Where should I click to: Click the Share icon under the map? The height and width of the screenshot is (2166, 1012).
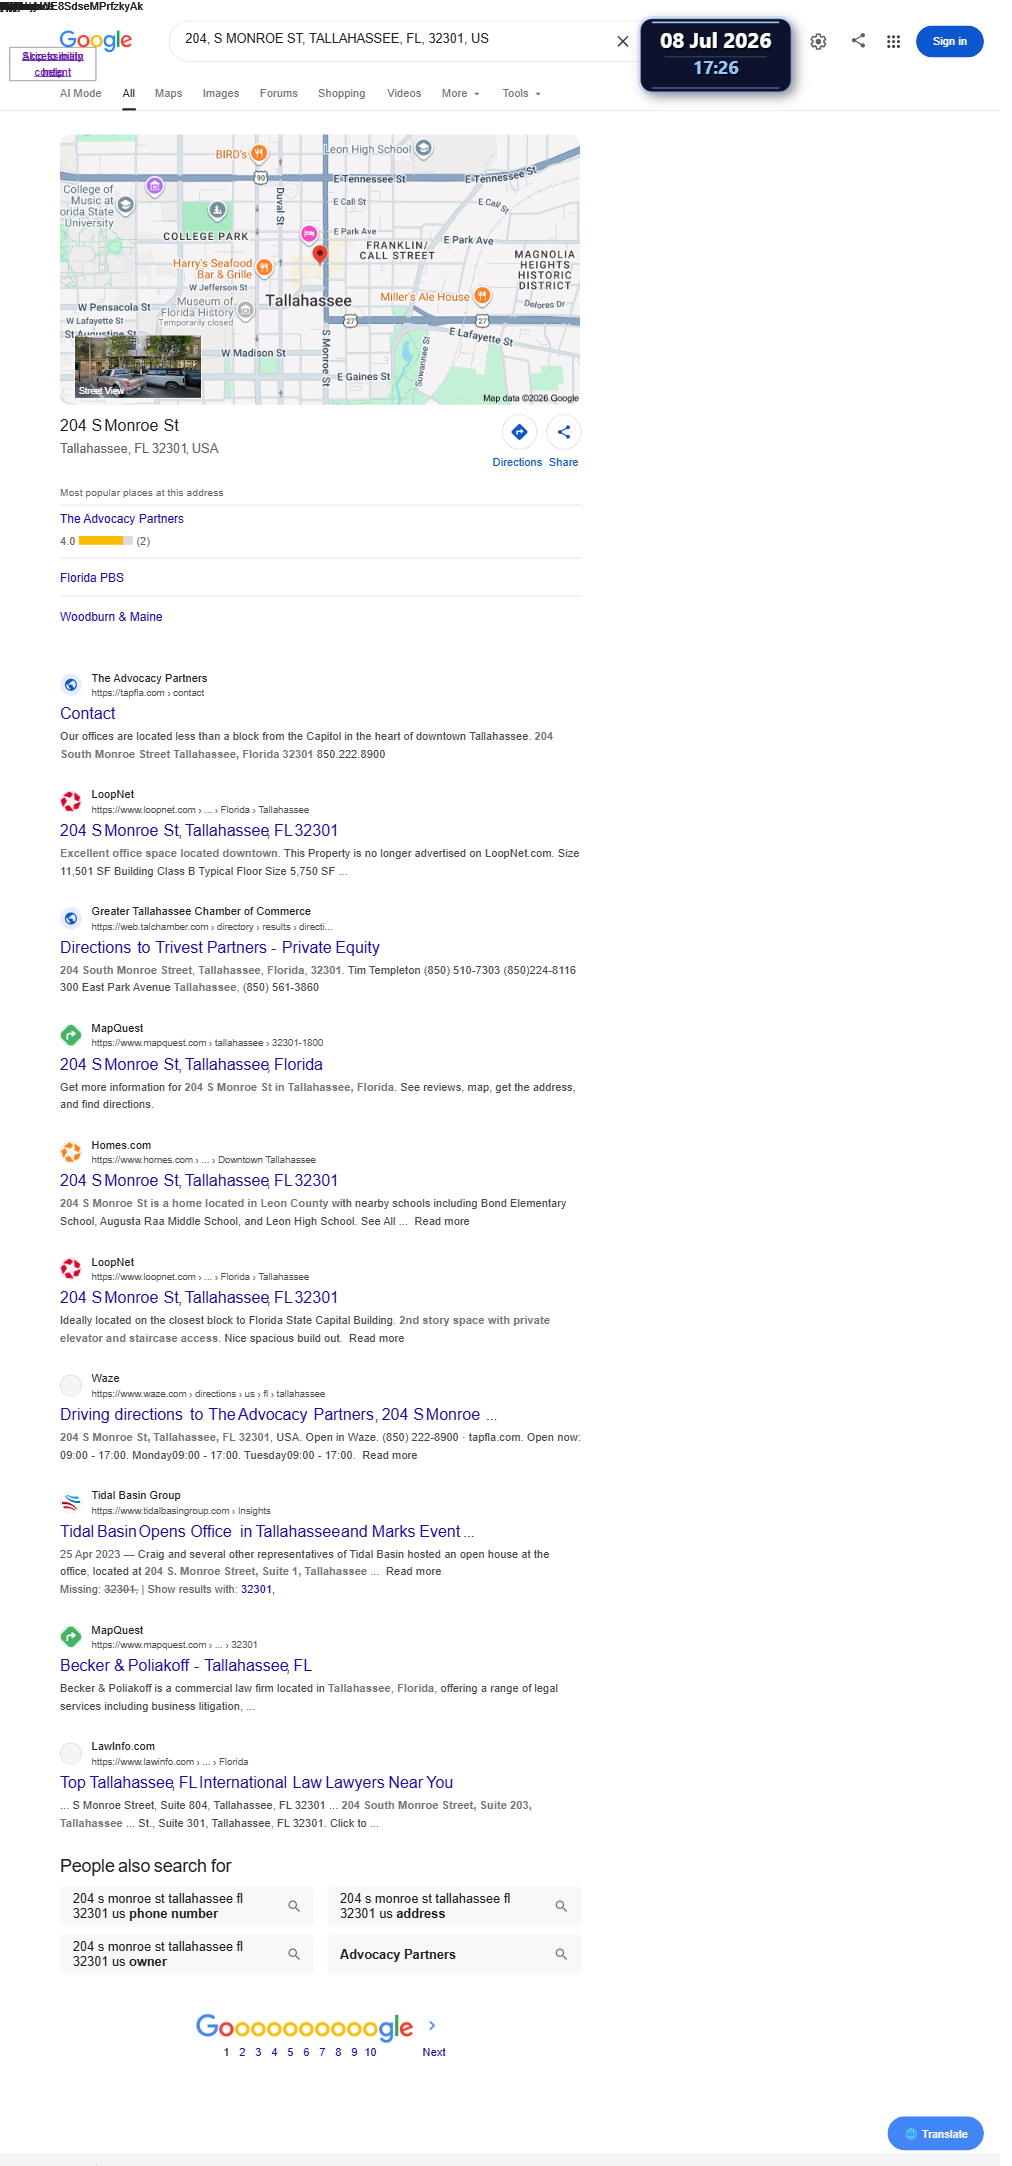click(564, 432)
